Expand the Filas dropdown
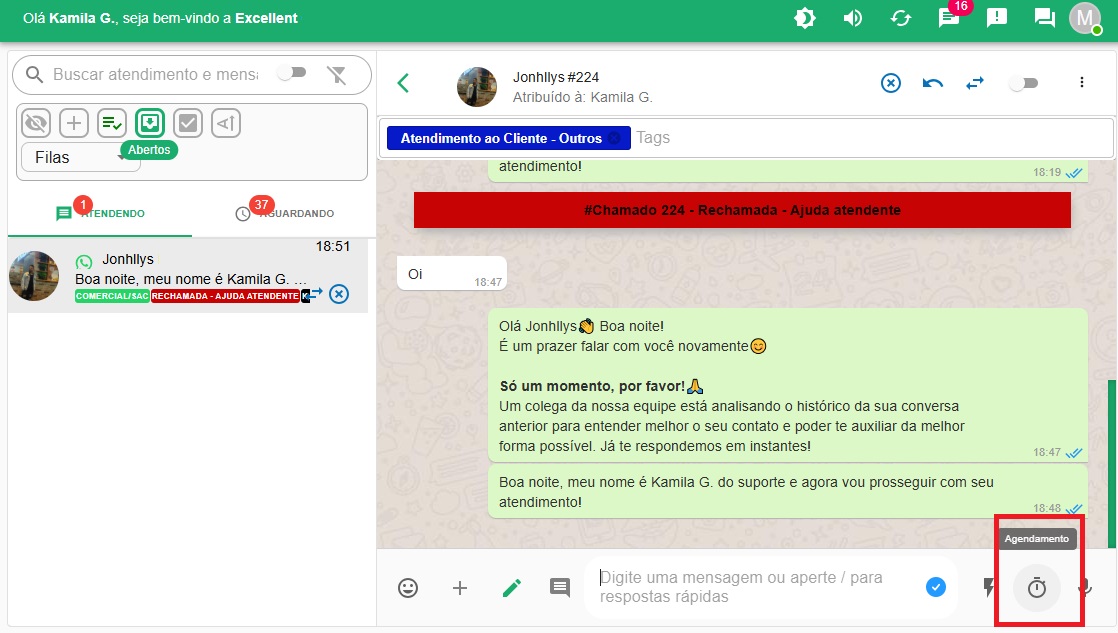 (80, 157)
